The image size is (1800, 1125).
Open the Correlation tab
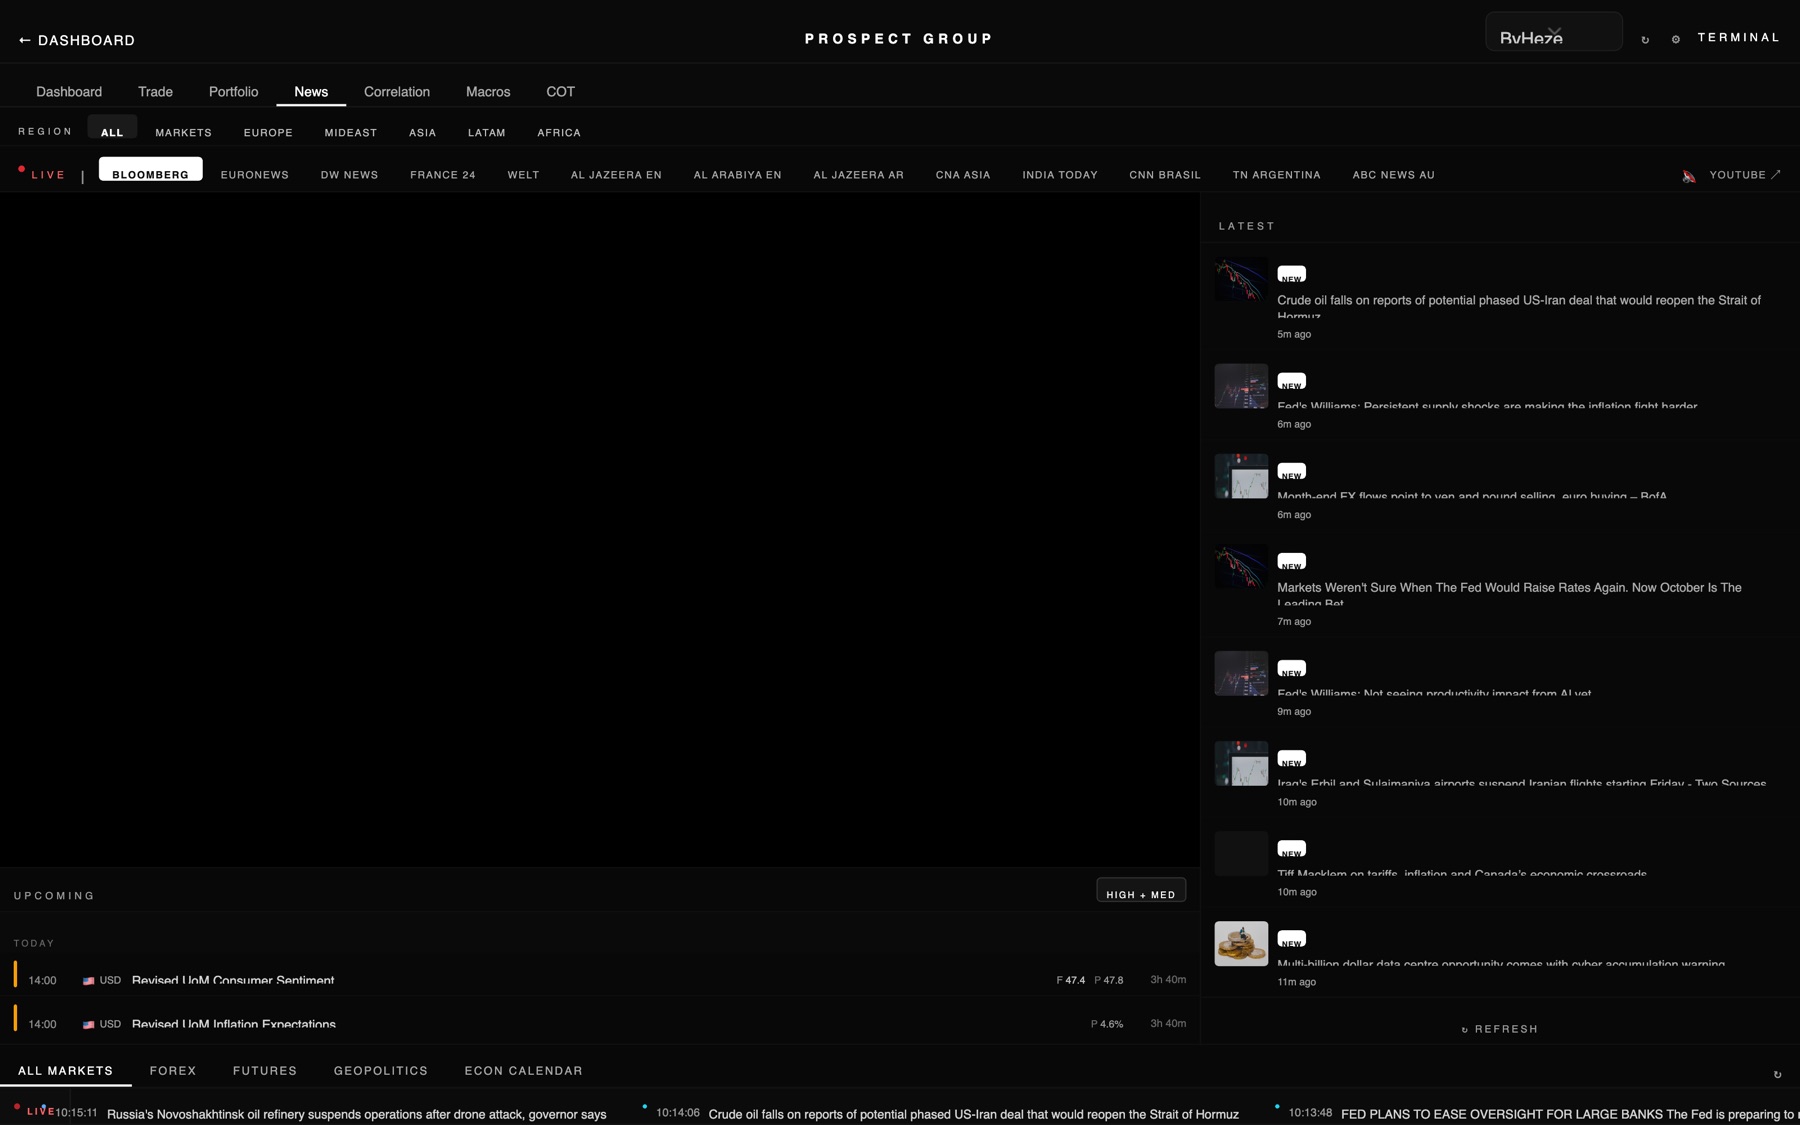click(397, 91)
